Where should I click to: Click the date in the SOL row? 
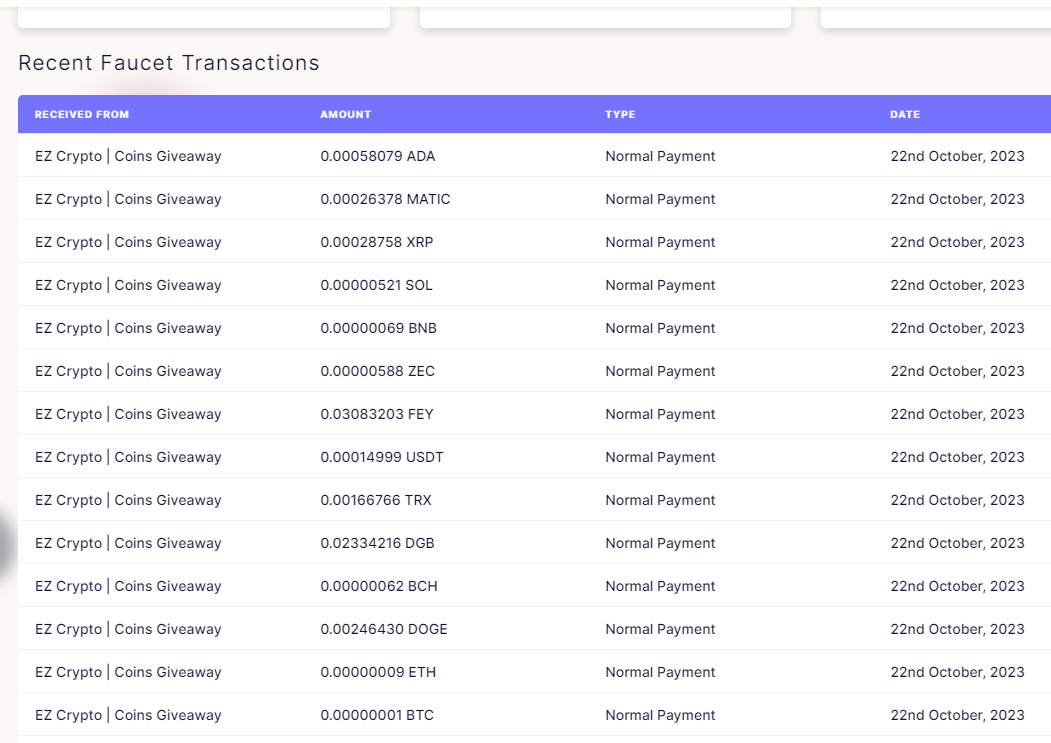(957, 285)
